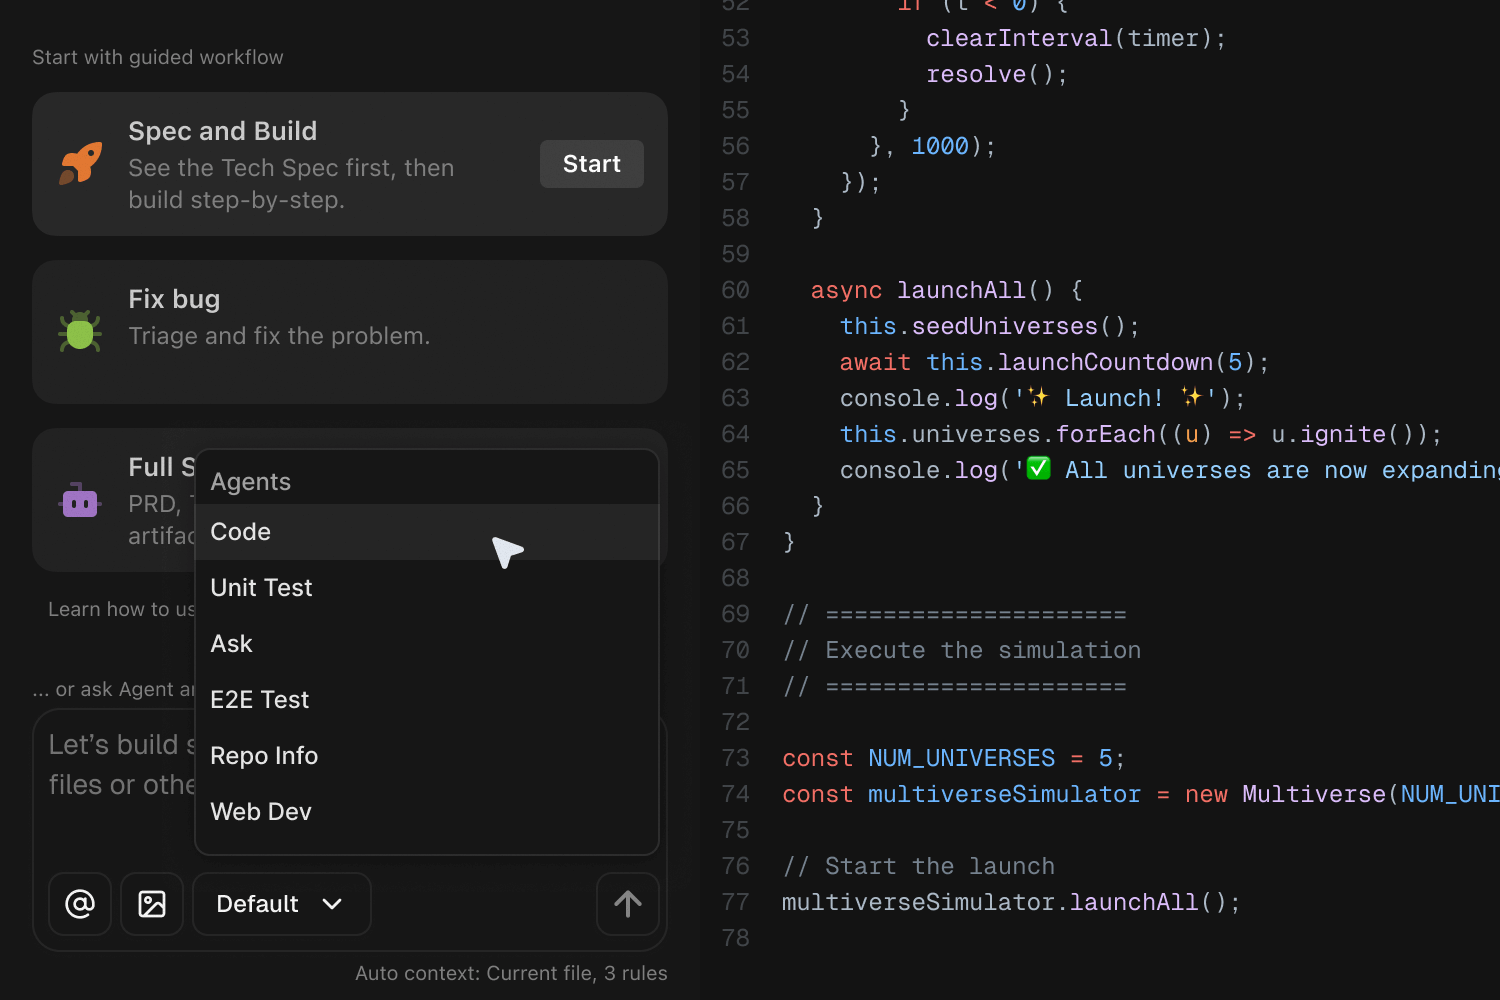
Task: Click the purple robot icon
Action: (x=80, y=501)
